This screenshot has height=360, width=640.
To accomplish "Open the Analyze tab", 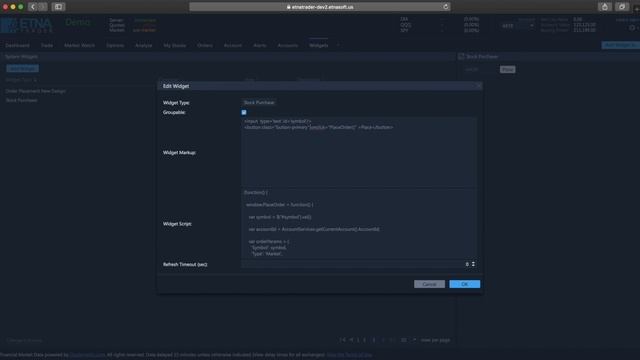I will pyautogui.click(x=144, y=45).
